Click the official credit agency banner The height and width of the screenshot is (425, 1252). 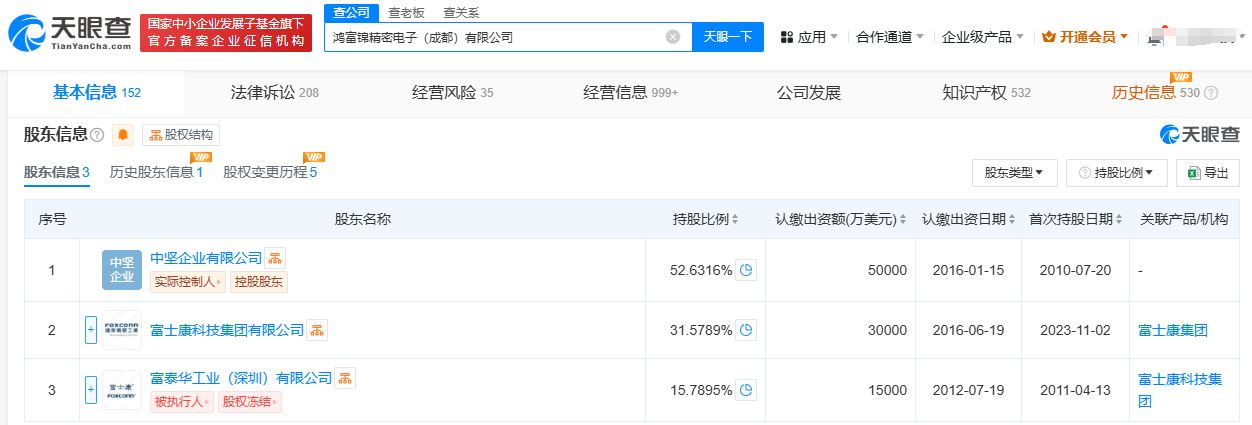[226, 34]
